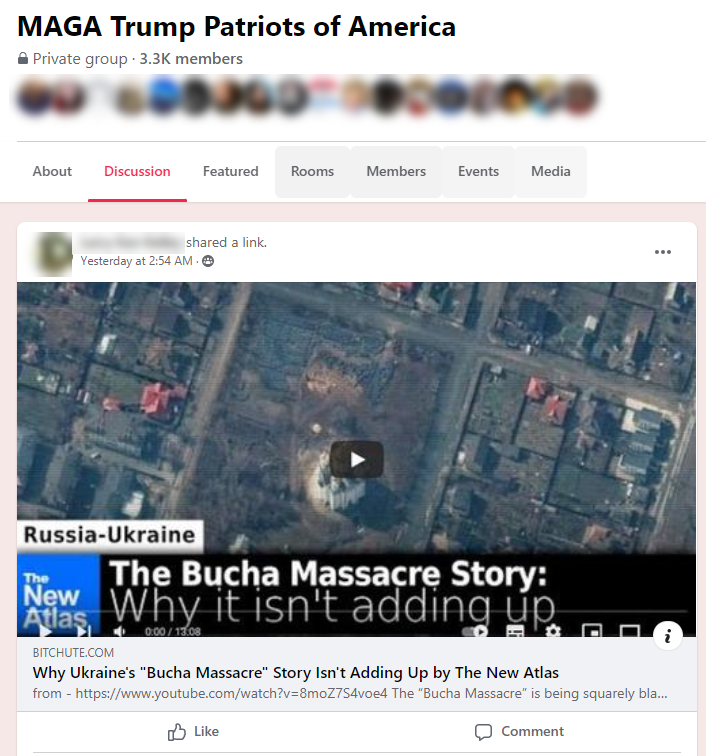This screenshot has width=706, height=756.
Task: Click the subtitles icon in video bar
Action: point(515,631)
